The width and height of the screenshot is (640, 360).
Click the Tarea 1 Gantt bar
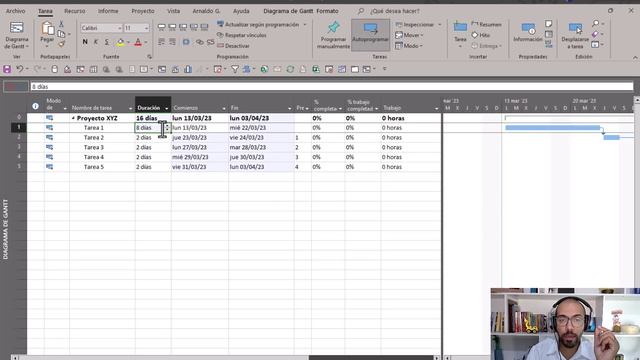[x=553, y=128]
